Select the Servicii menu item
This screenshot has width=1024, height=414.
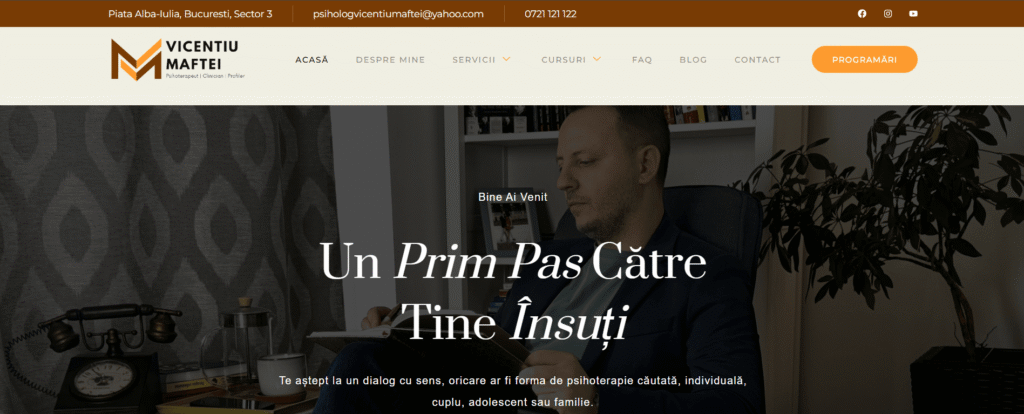(474, 60)
